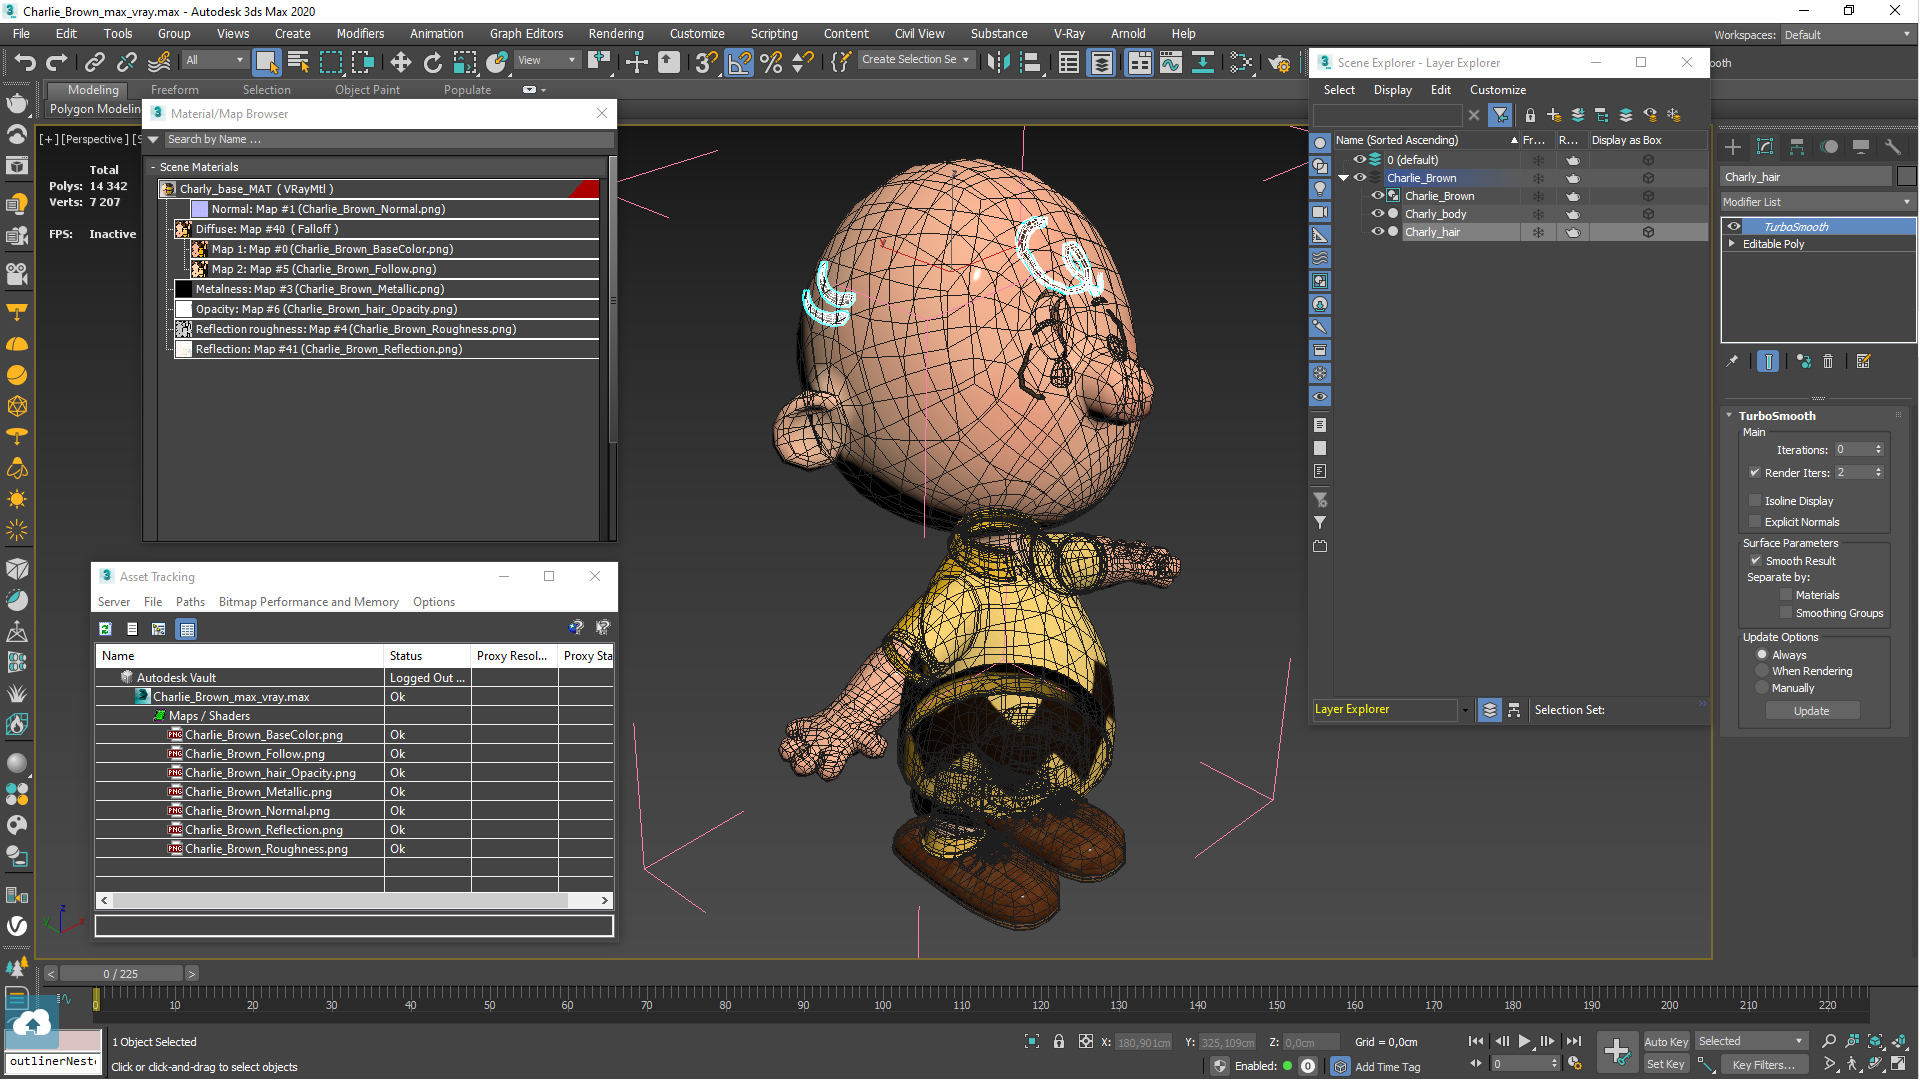This screenshot has height=1080, width=1920.
Task: Open the Graph Editors menu
Action: click(526, 34)
